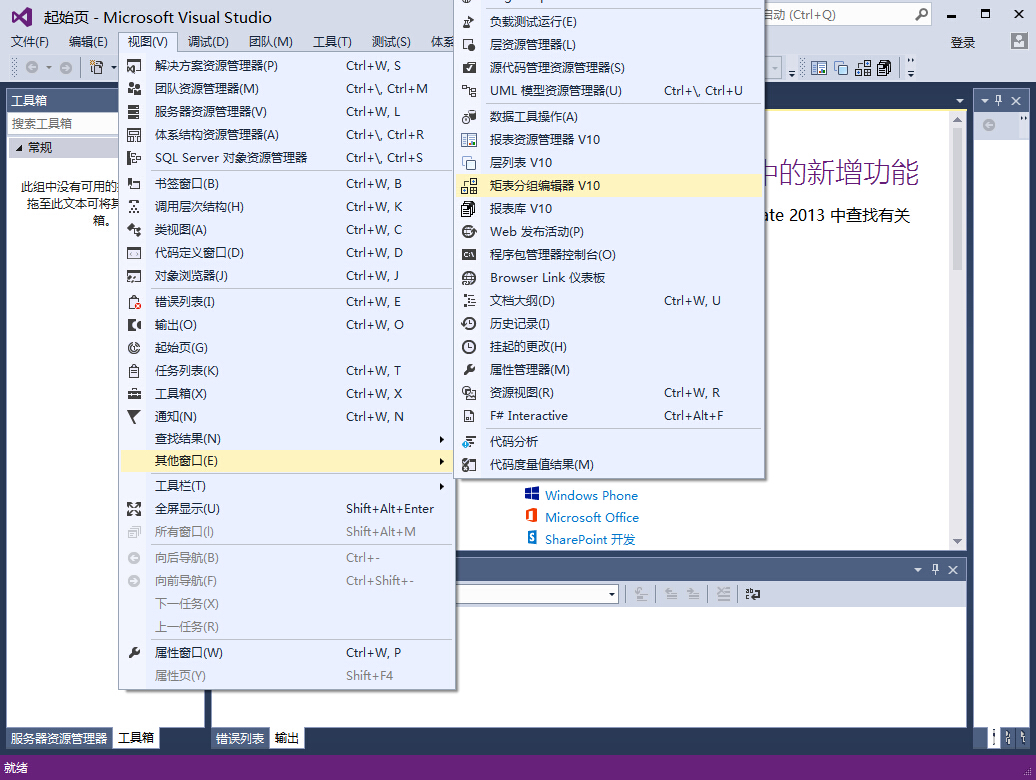The image size is (1036, 780).
Task: Click the task list icon beside 任务列表(K)
Action: [134, 371]
